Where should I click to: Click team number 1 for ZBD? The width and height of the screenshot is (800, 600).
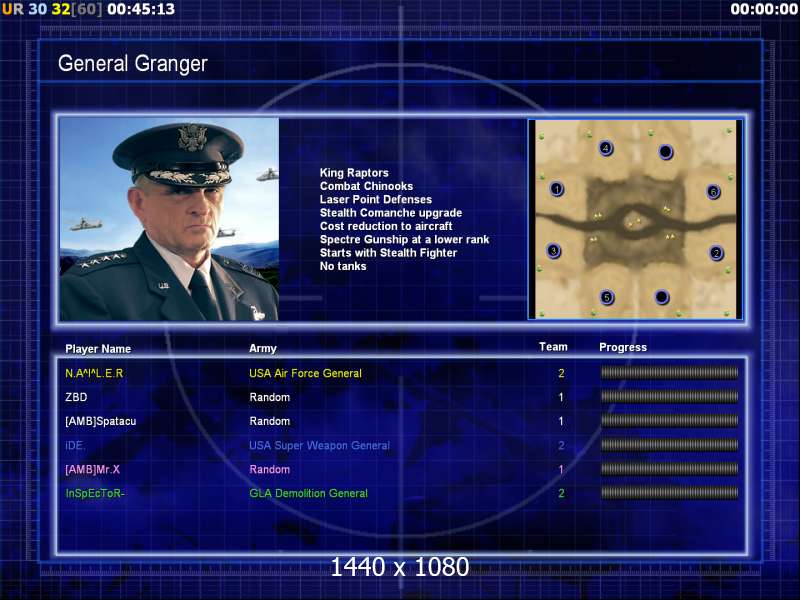pyautogui.click(x=561, y=397)
